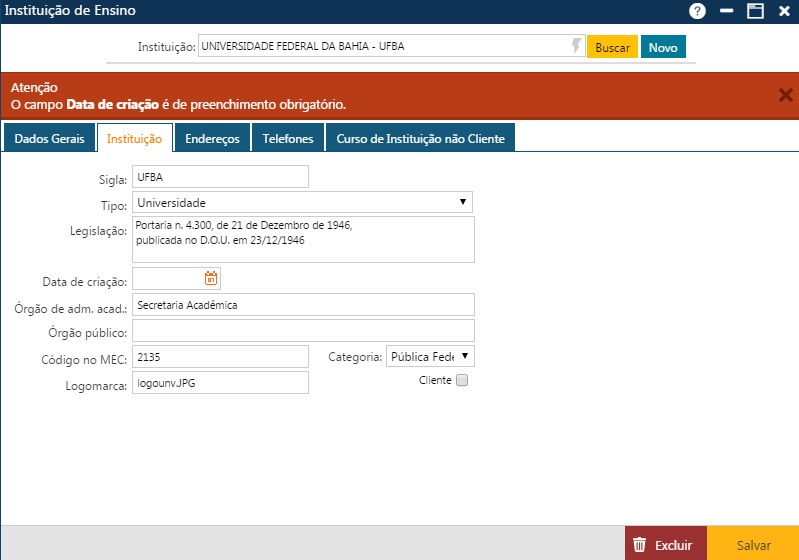
Task: Switch to the Dados Gerais tab
Action: coord(50,139)
